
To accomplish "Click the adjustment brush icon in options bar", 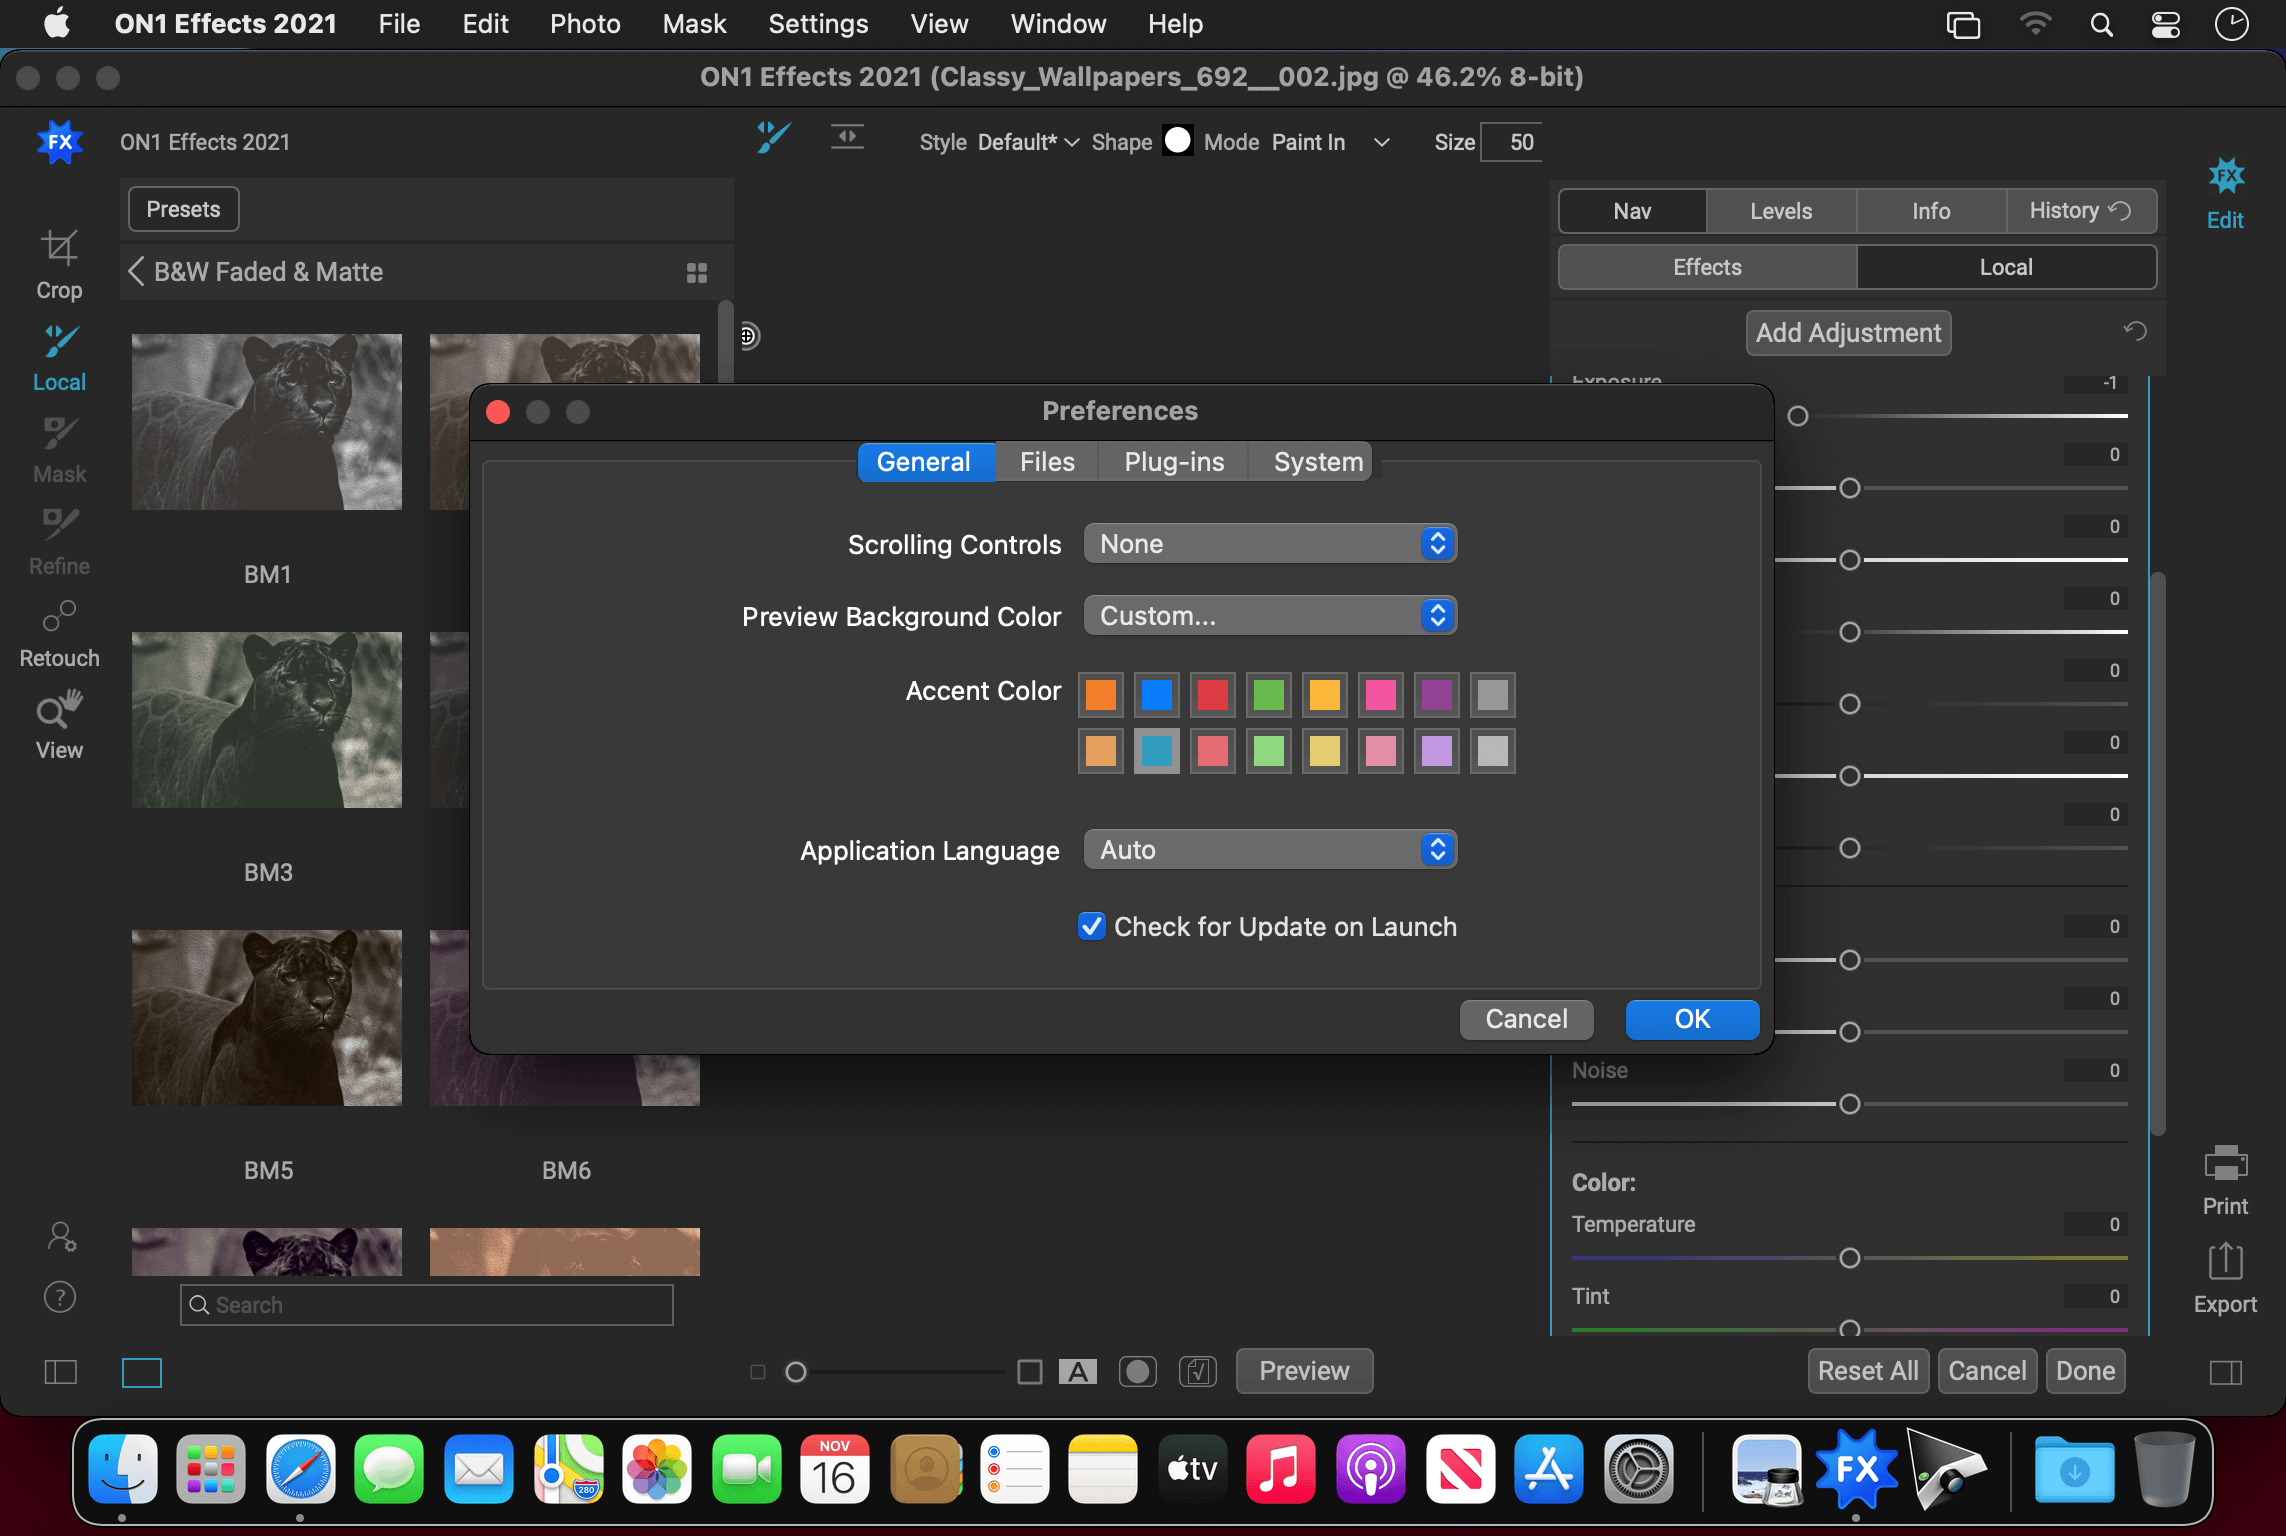I will pyautogui.click(x=773, y=138).
